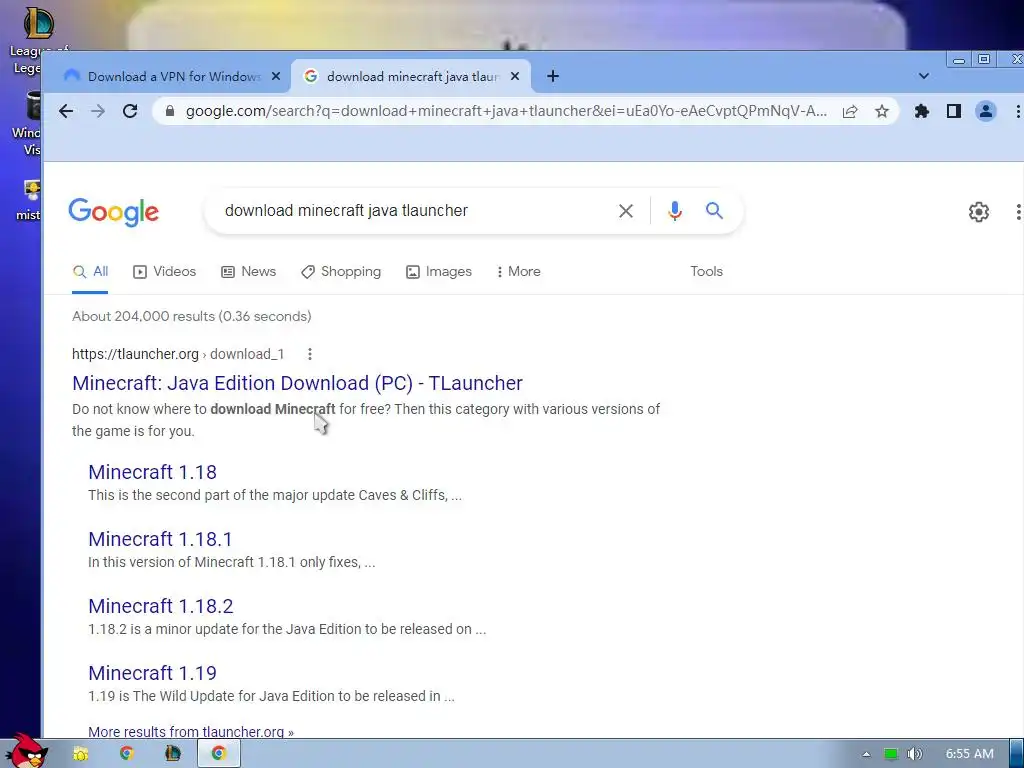This screenshot has width=1024, height=768.
Task: View site info via the padlock icon
Action: [170, 111]
